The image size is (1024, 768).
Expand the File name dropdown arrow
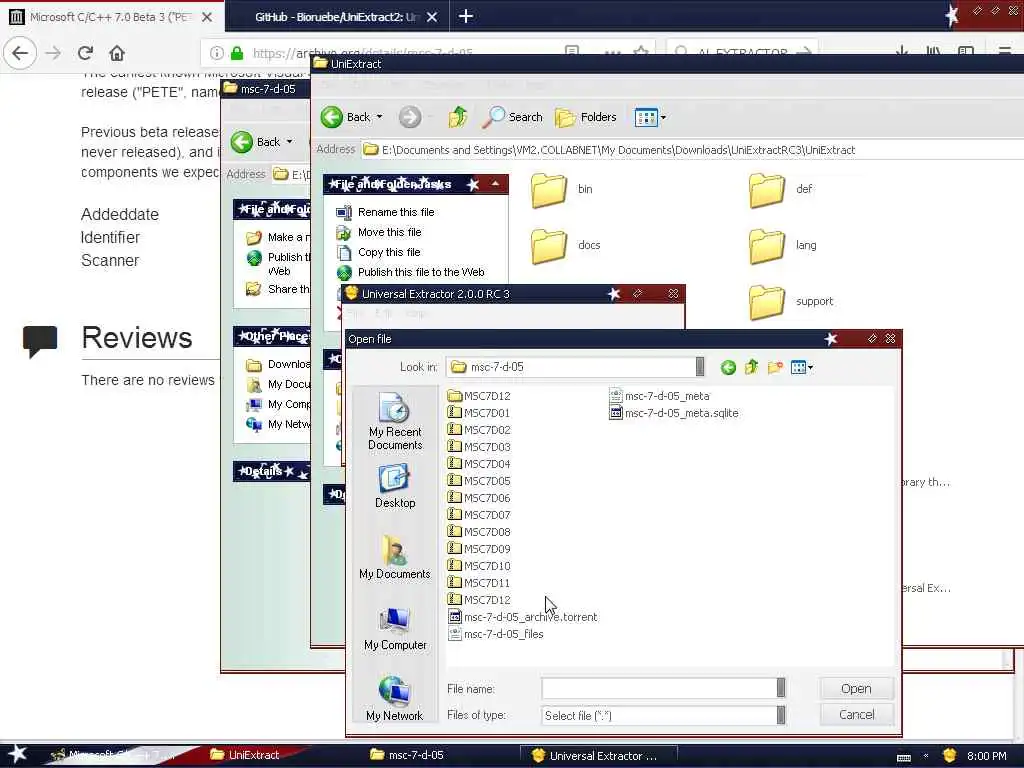(781, 688)
